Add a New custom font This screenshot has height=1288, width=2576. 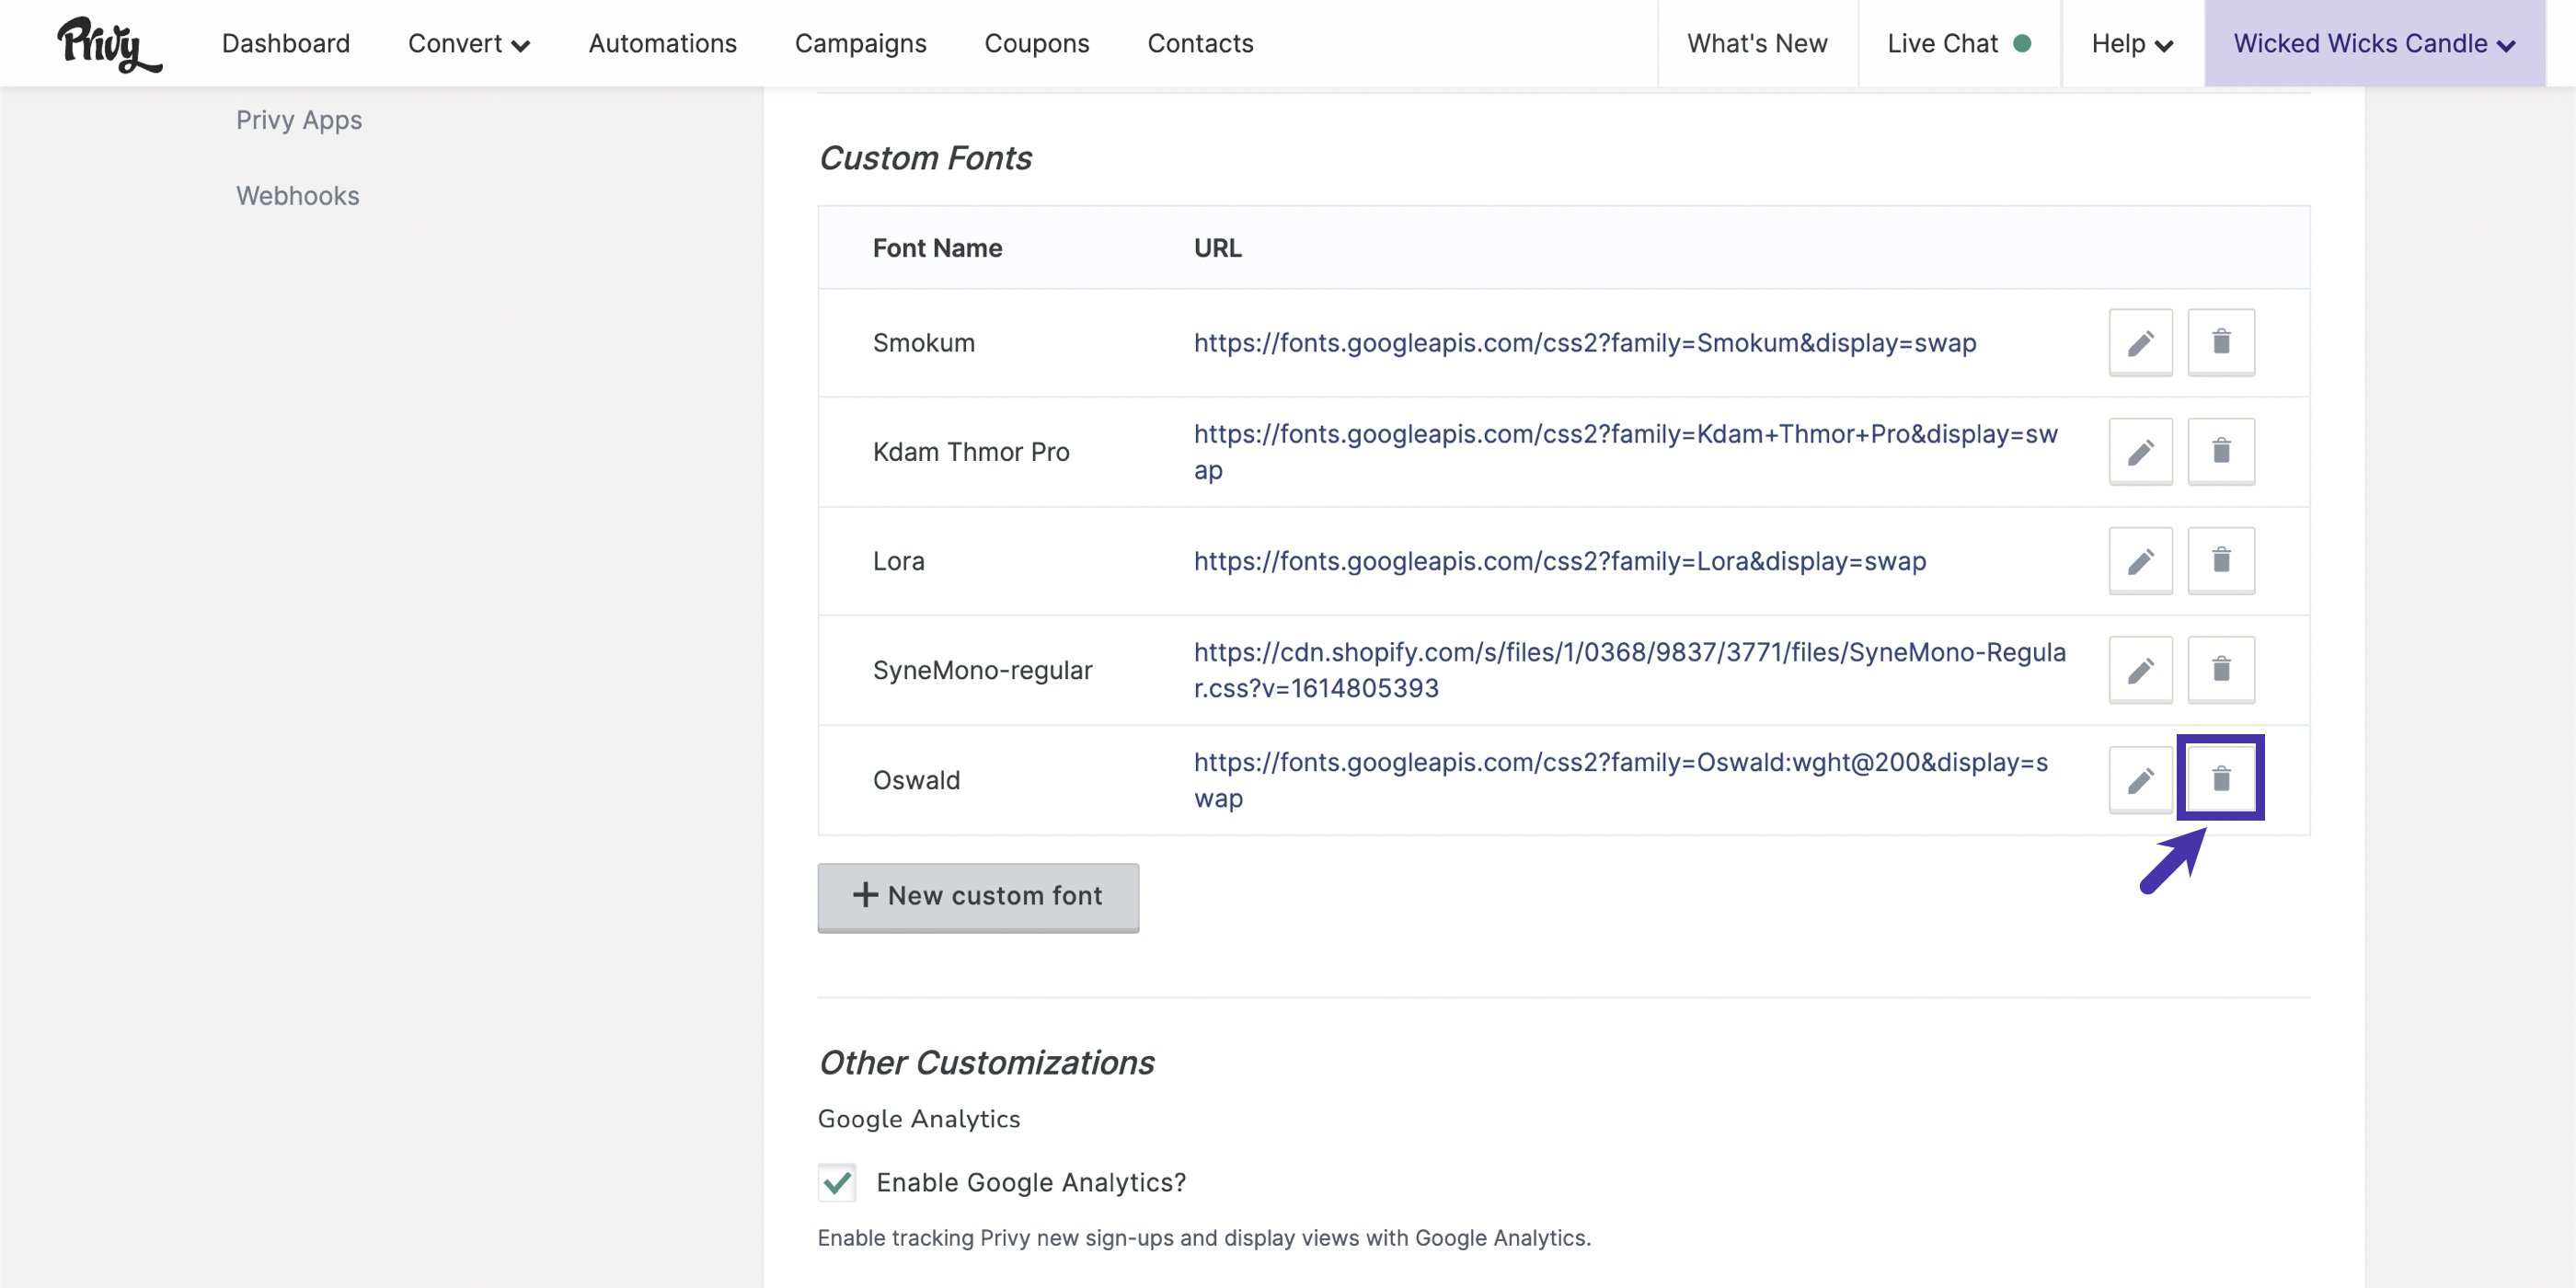coord(978,897)
